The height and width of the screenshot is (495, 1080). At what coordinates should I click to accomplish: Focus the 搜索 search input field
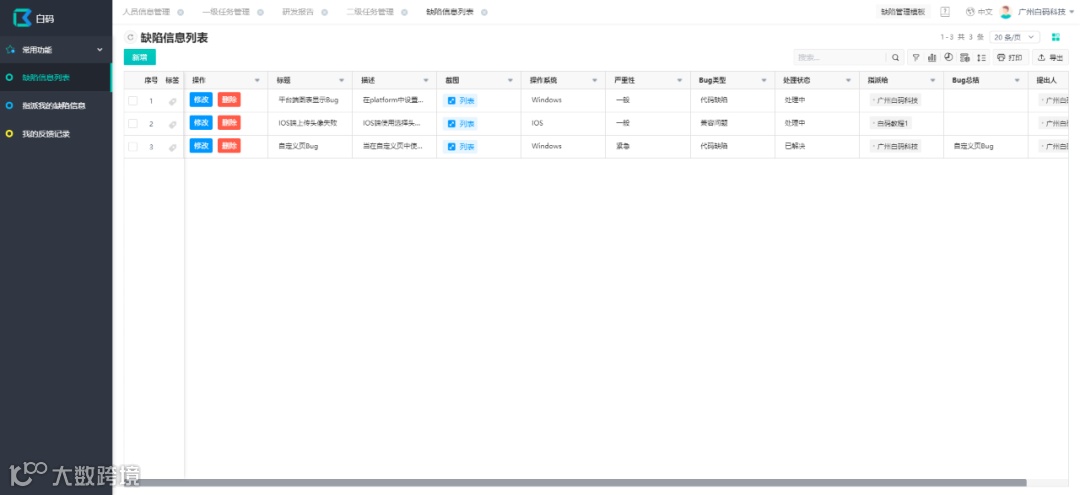[x=840, y=58]
